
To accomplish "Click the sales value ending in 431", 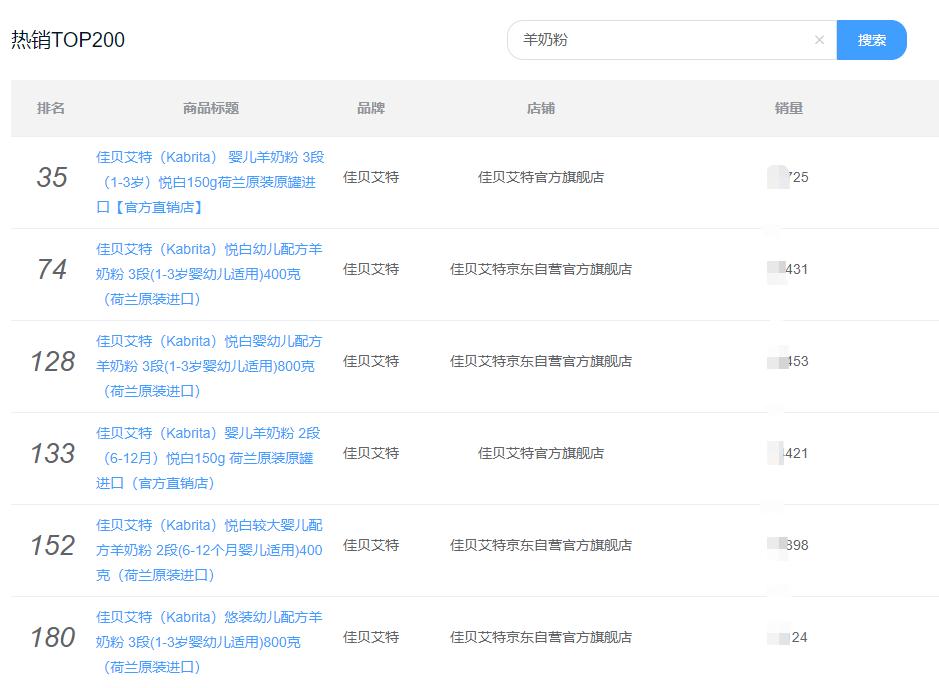I will click(x=788, y=269).
